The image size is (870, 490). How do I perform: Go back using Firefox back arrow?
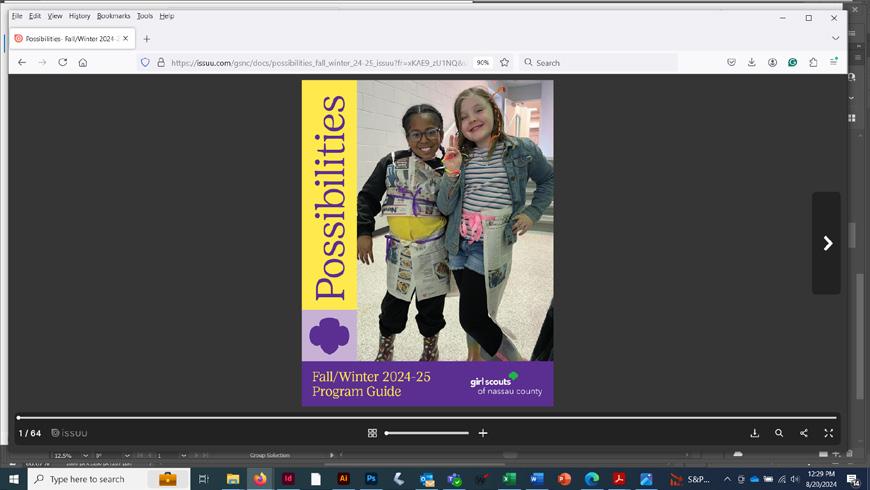[x=22, y=62]
